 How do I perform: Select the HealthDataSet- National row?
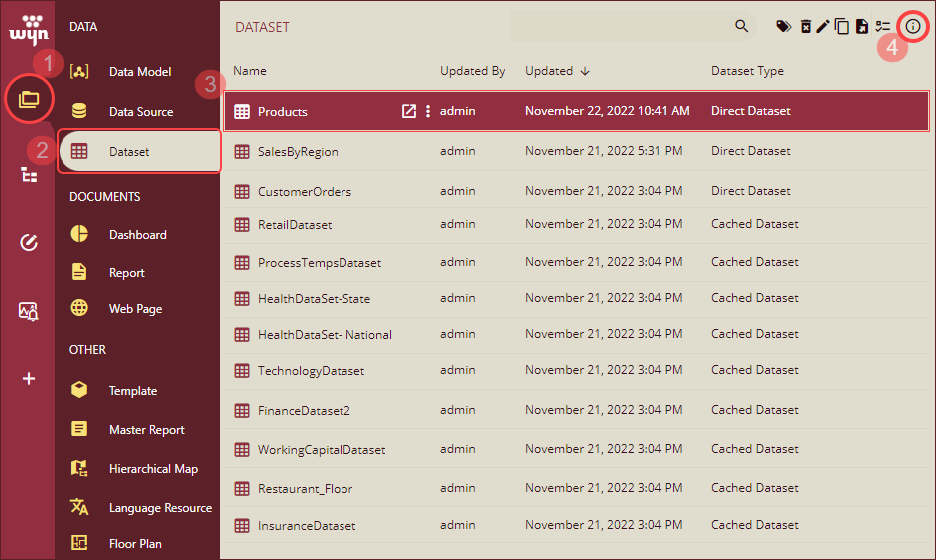point(577,334)
